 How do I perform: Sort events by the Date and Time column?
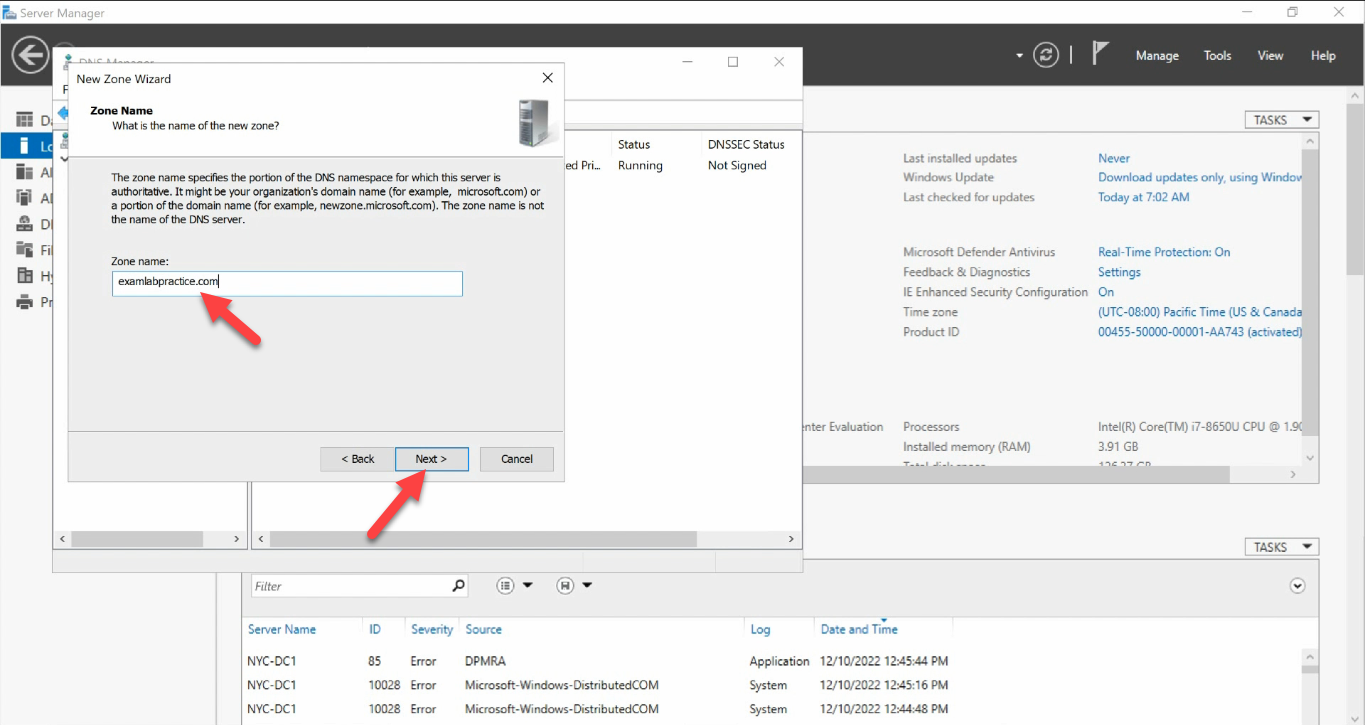tap(859, 629)
